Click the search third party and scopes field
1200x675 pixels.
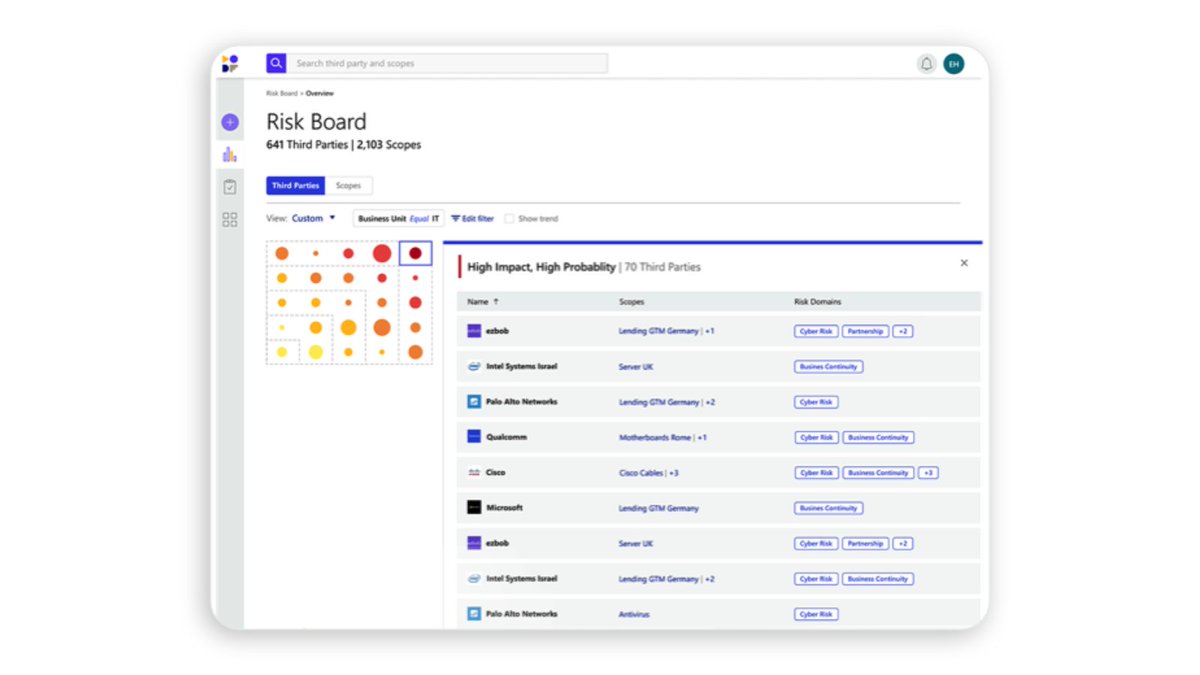tap(447, 63)
